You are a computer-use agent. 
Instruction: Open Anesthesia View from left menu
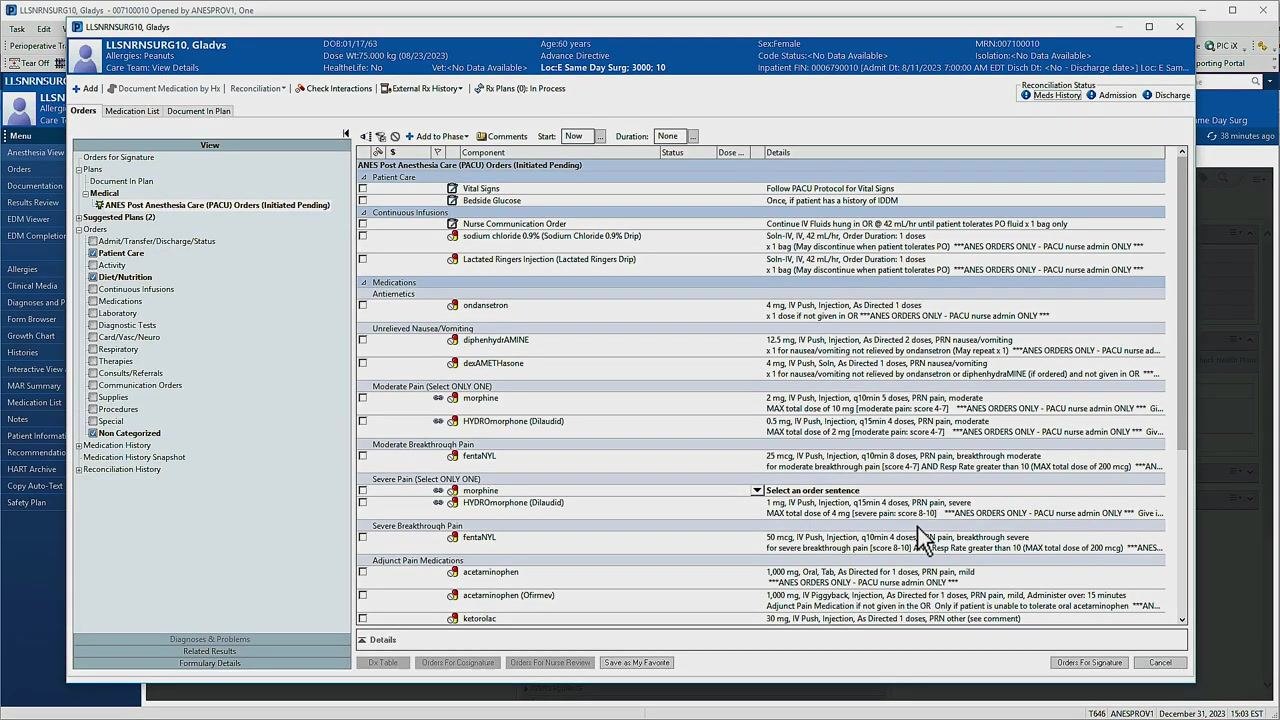(x=35, y=153)
